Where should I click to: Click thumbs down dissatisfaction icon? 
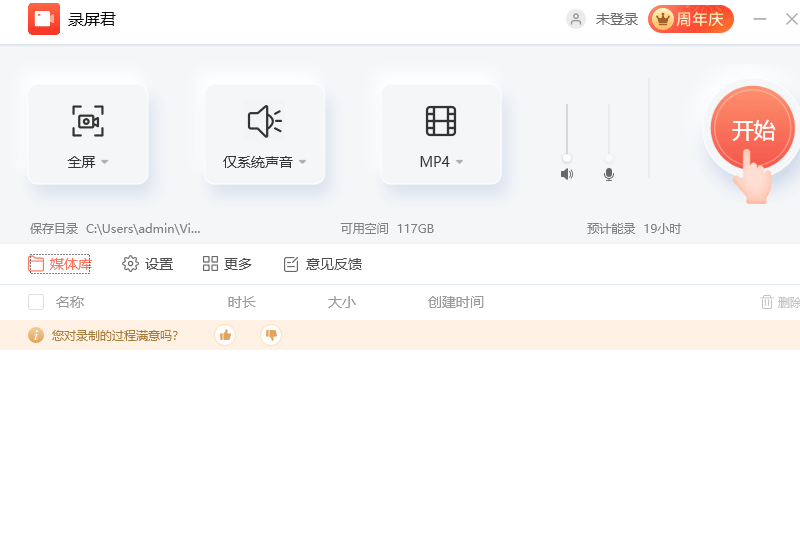coord(271,335)
